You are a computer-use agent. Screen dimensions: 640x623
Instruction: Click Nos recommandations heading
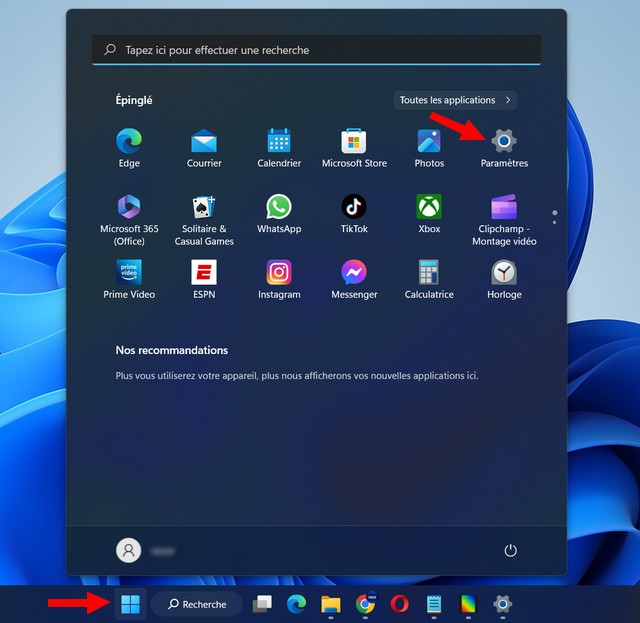172,350
